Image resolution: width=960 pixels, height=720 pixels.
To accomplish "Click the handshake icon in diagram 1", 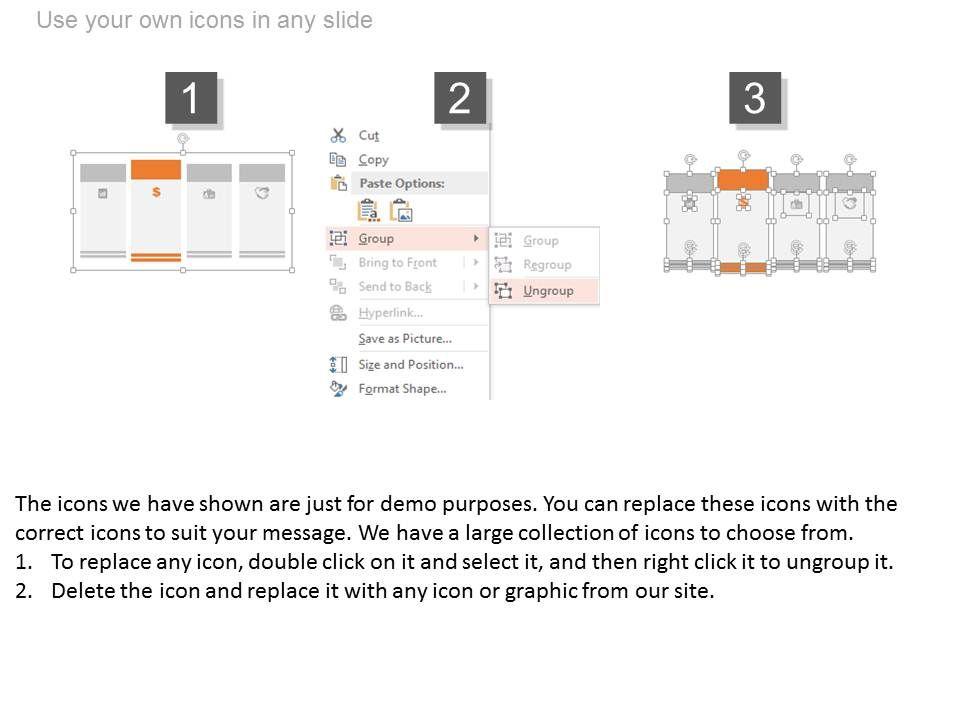I will [x=262, y=193].
